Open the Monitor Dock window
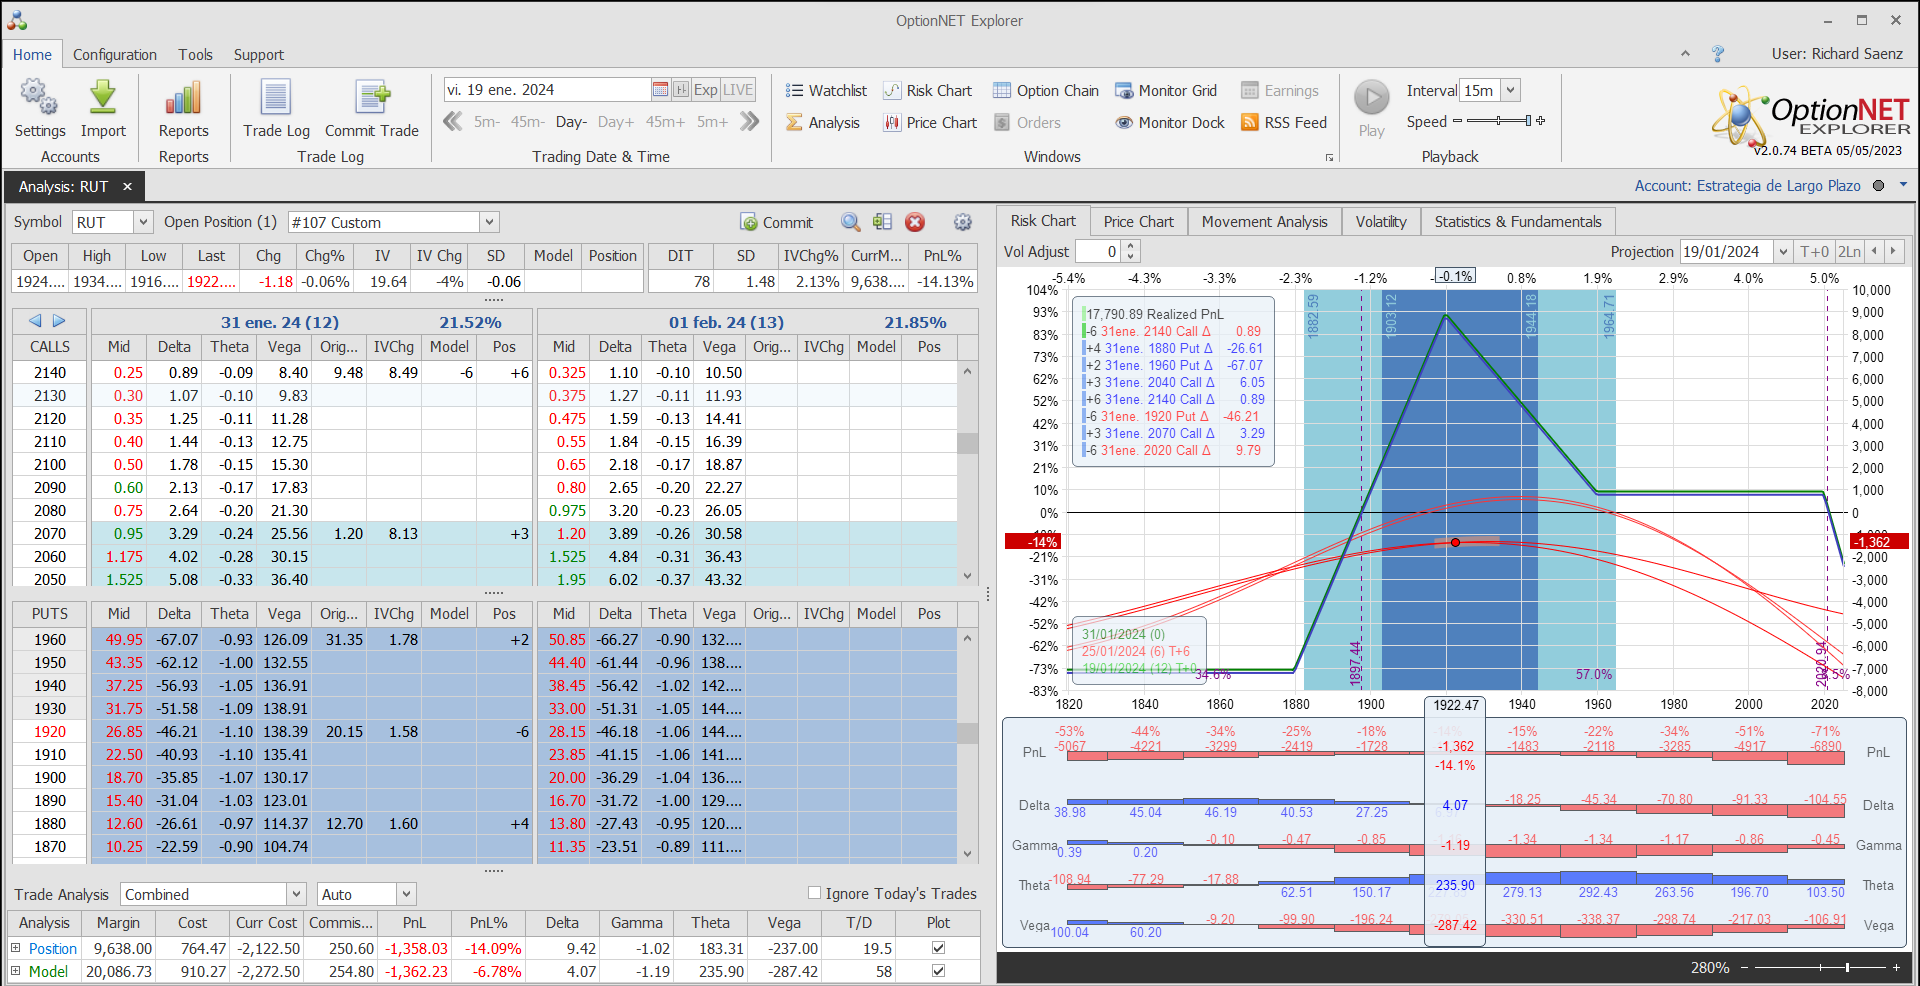The width and height of the screenshot is (1920, 986). (1170, 123)
